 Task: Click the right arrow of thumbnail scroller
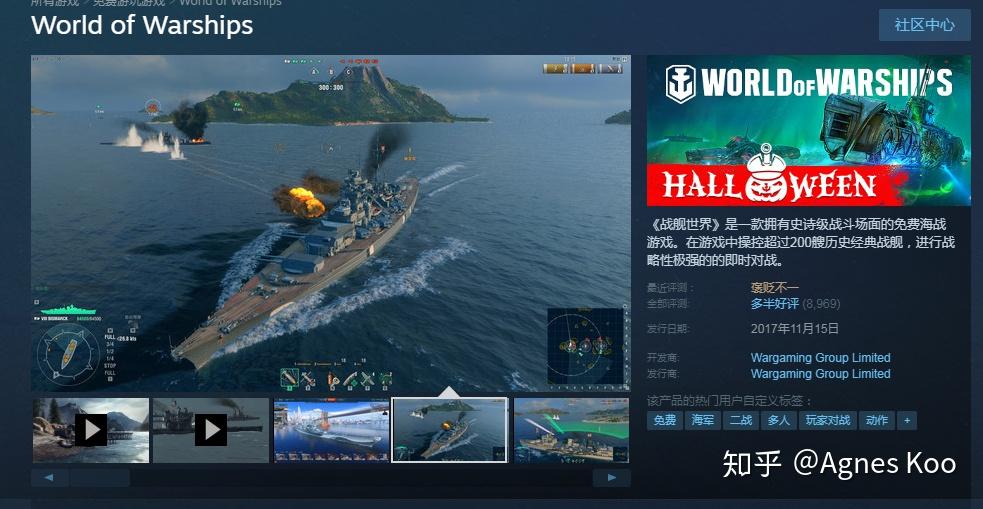pyautogui.click(x=612, y=478)
